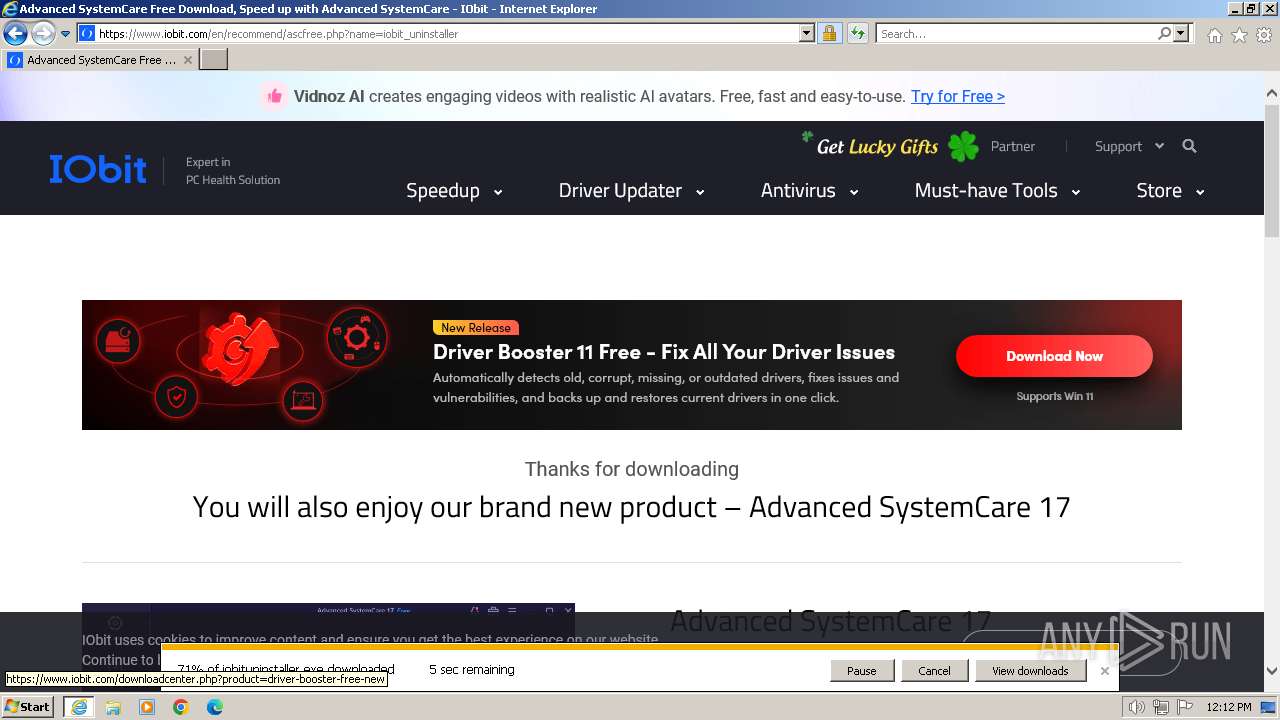1280x720 pixels.
Task: Click the red Download Now button
Action: point(1054,356)
